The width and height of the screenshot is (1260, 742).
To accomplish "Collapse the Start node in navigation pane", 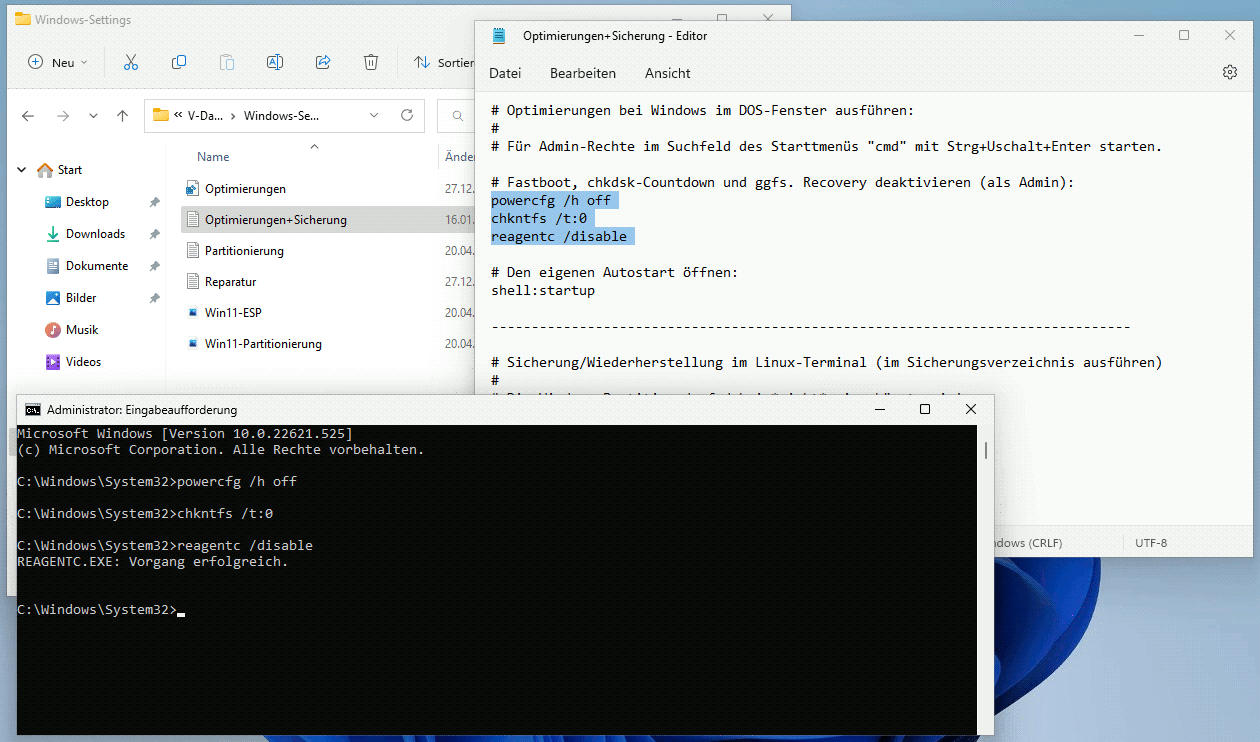I will [22, 170].
